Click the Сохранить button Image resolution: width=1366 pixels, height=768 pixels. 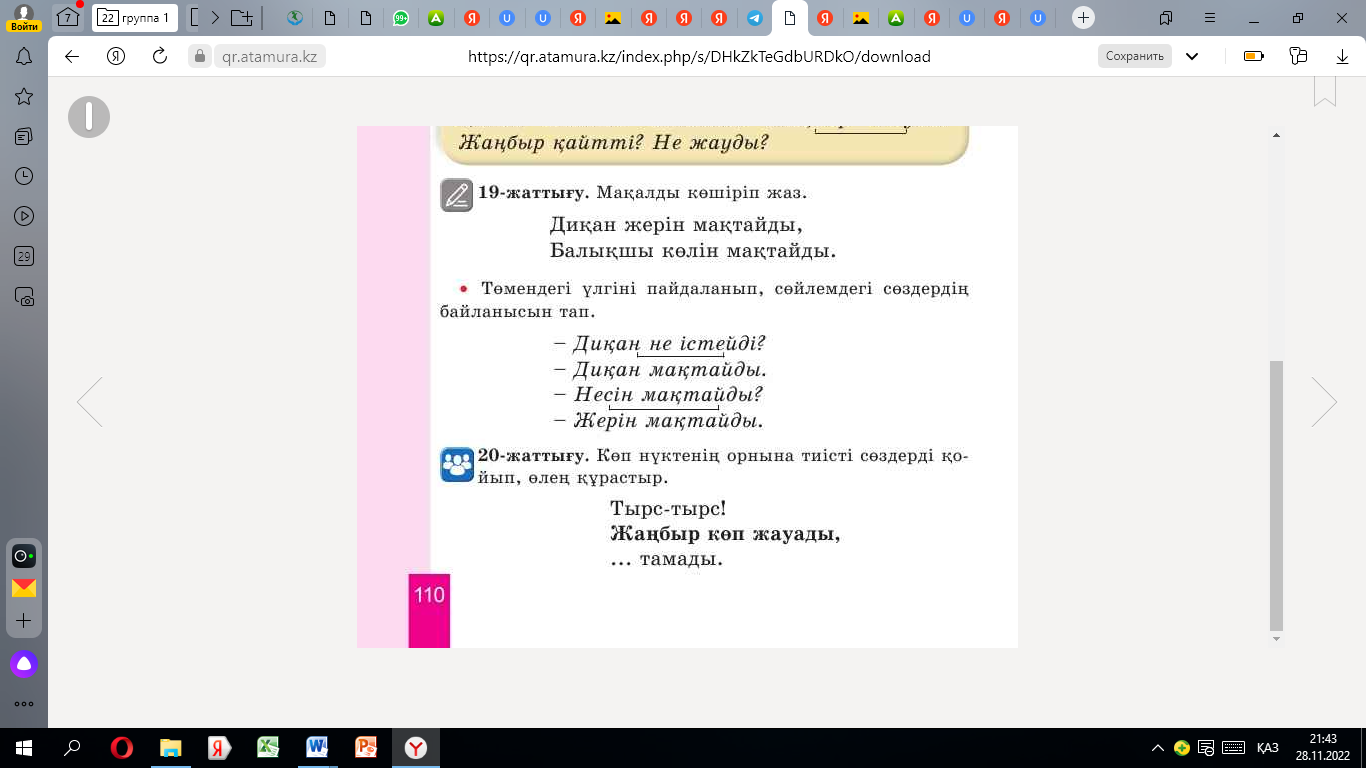(1135, 57)
